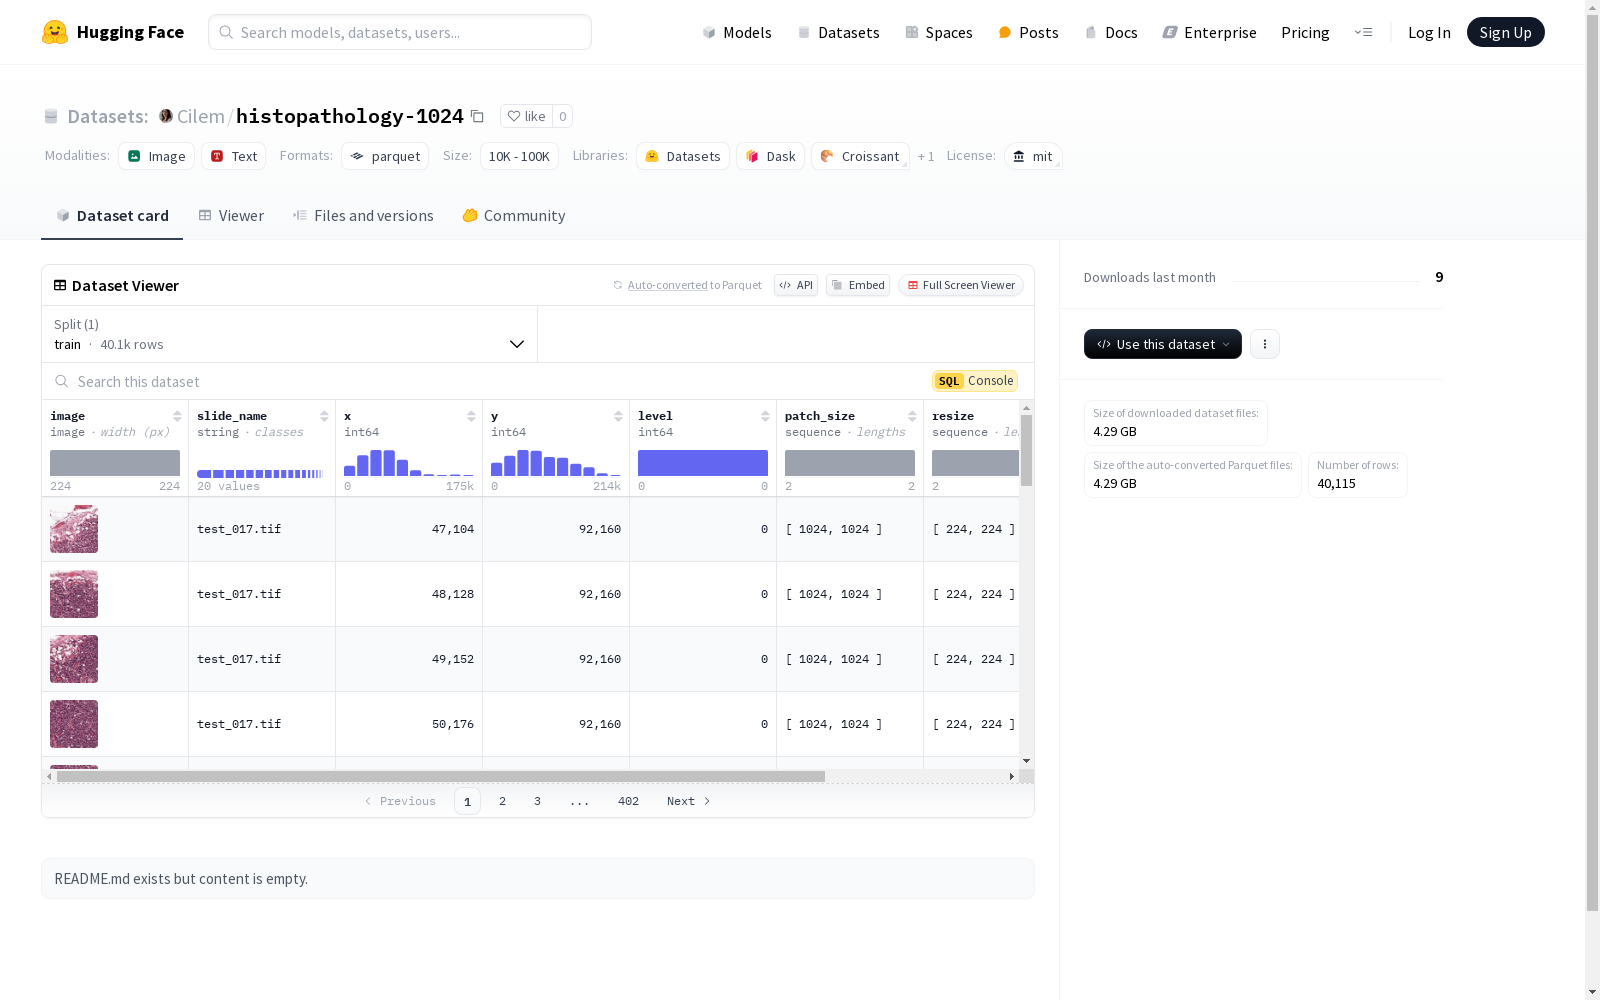Open the Full Screen Viewer

click(x=960, y=285)
